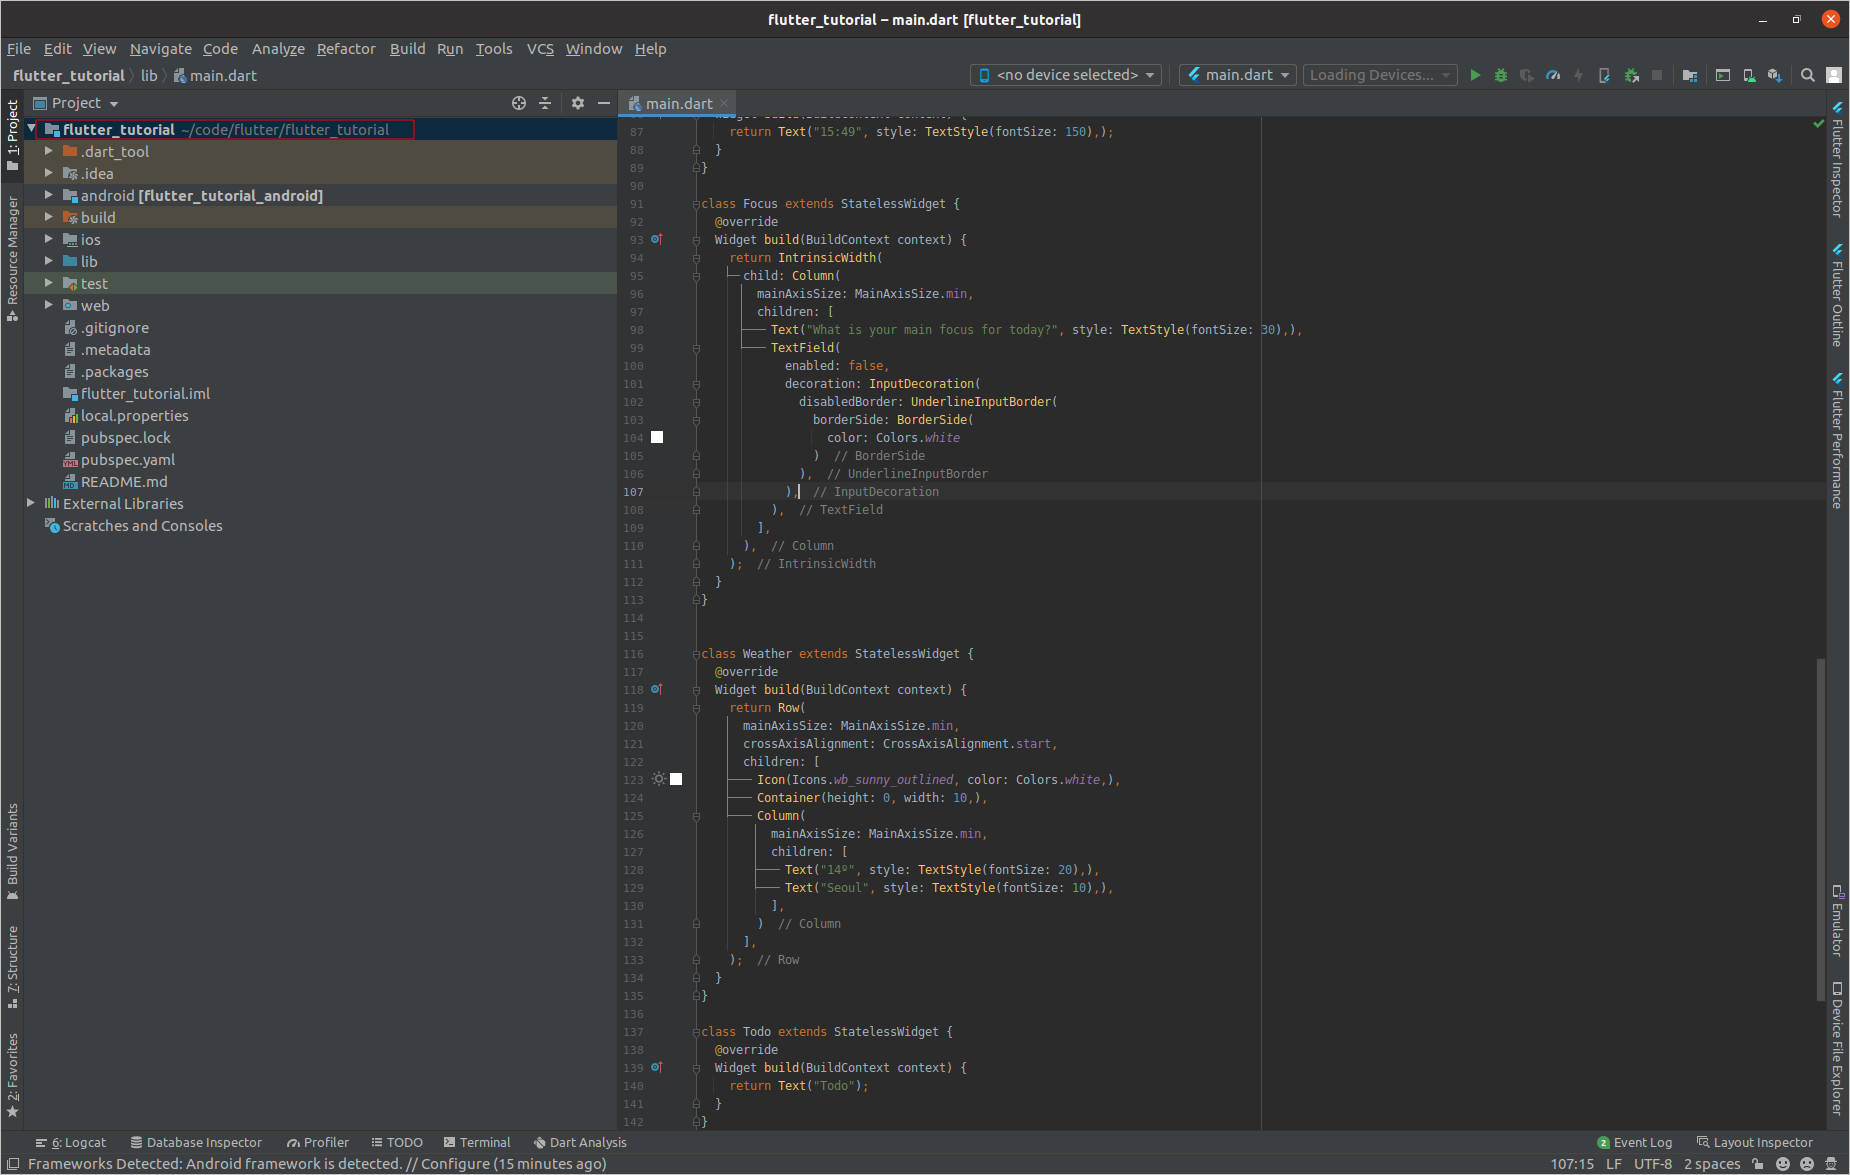Click the Search Everywhere magnifier icon
The height and width of the screenshot is (1175, 1850).
pos(1808,75)
